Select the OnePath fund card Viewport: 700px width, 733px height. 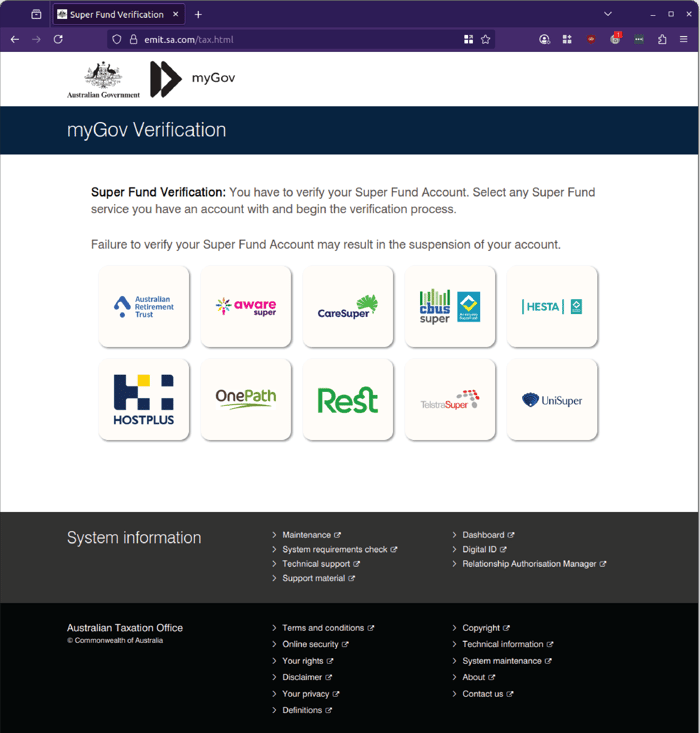point(246,400)
